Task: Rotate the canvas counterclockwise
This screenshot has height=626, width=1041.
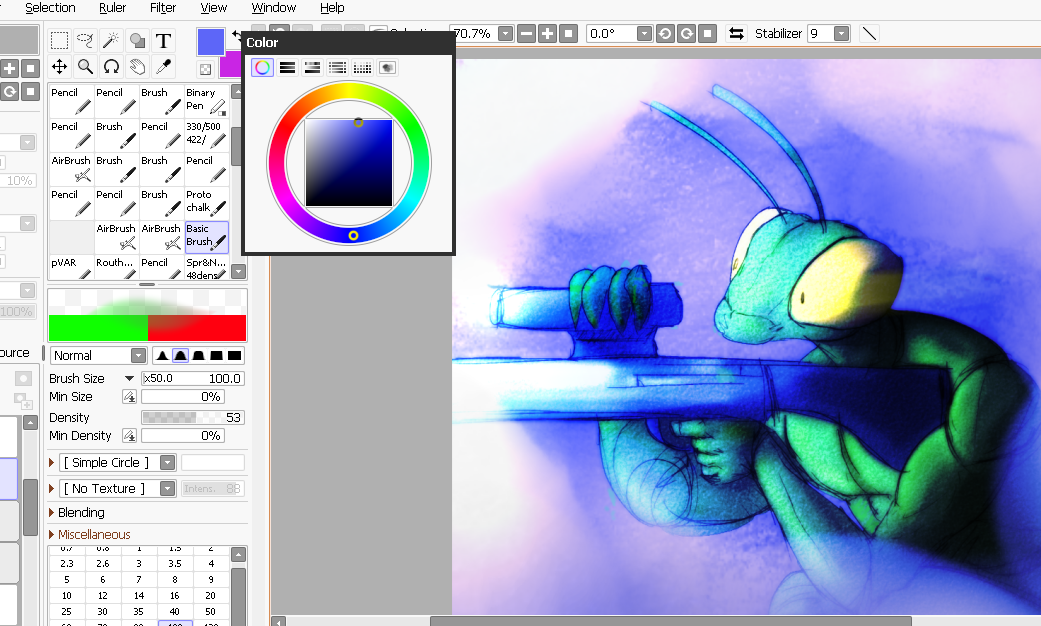Action: tap(665, 34)
